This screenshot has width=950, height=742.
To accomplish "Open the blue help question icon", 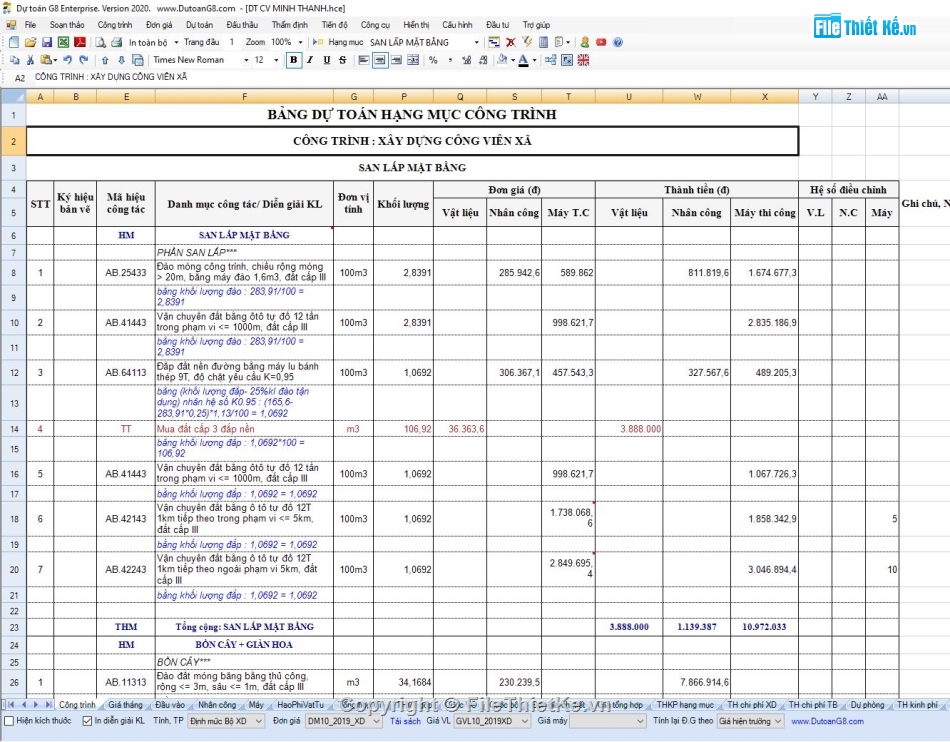I will click(x=617, y=42).
